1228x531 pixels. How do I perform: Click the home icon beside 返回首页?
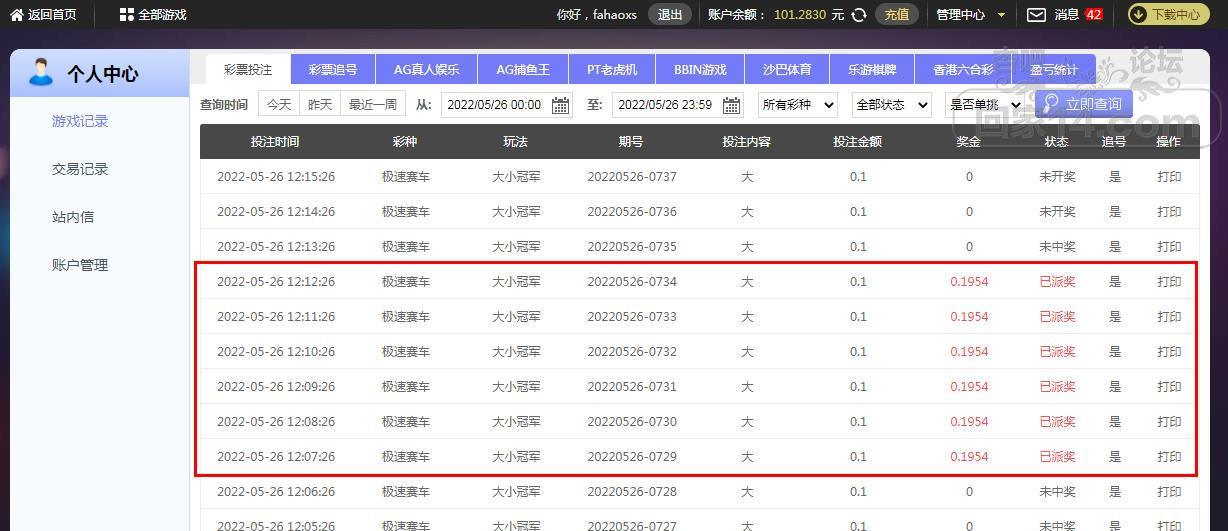pos(16,15)
